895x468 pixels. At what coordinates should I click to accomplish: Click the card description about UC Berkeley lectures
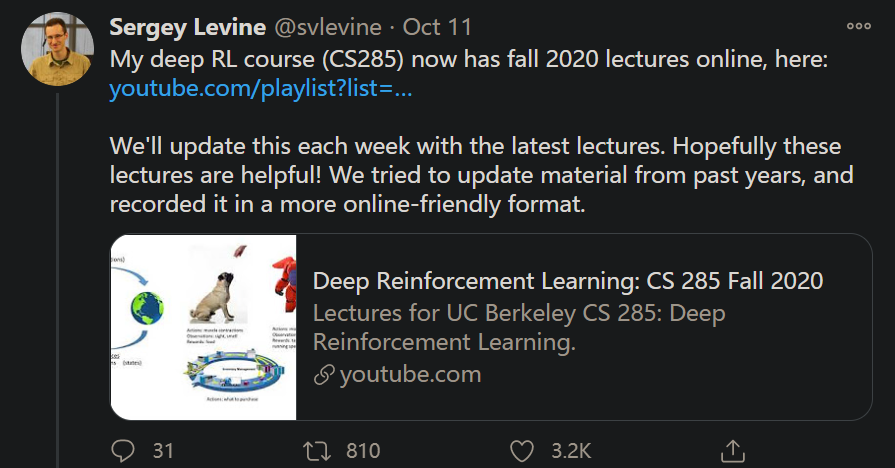click(x=519, y=327)
